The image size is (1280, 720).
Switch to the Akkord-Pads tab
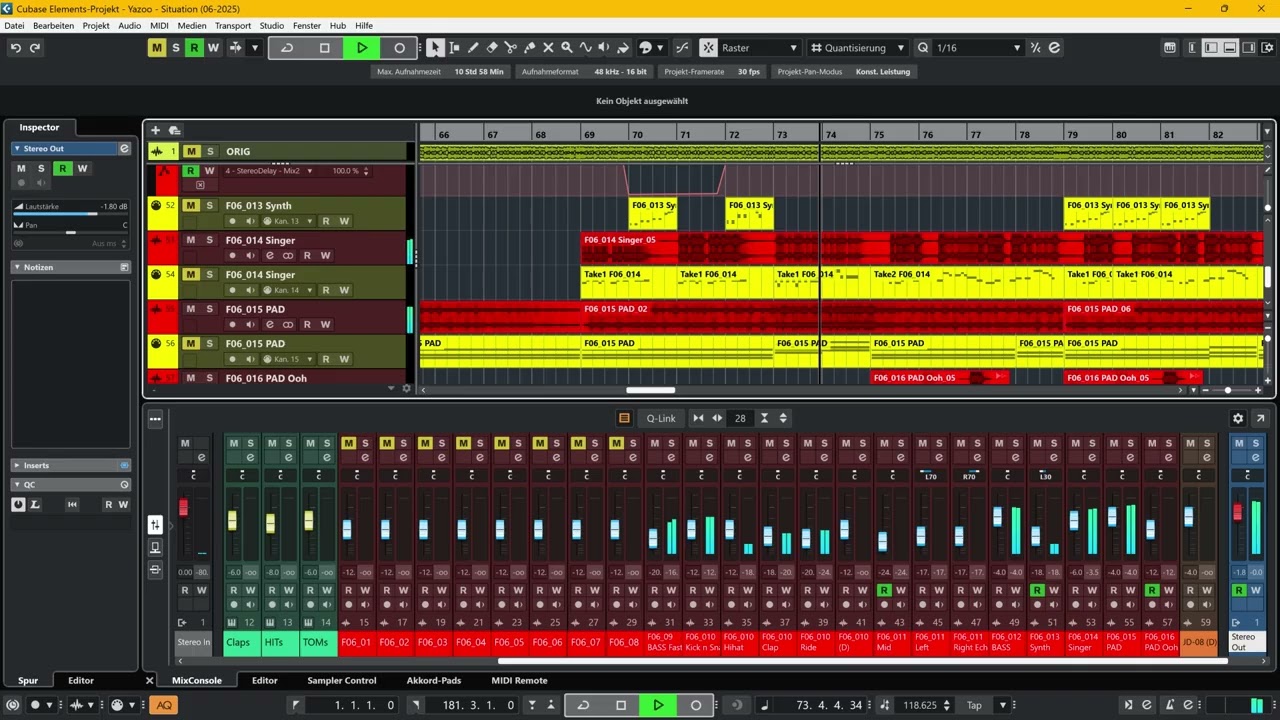(x=434, y=681)
